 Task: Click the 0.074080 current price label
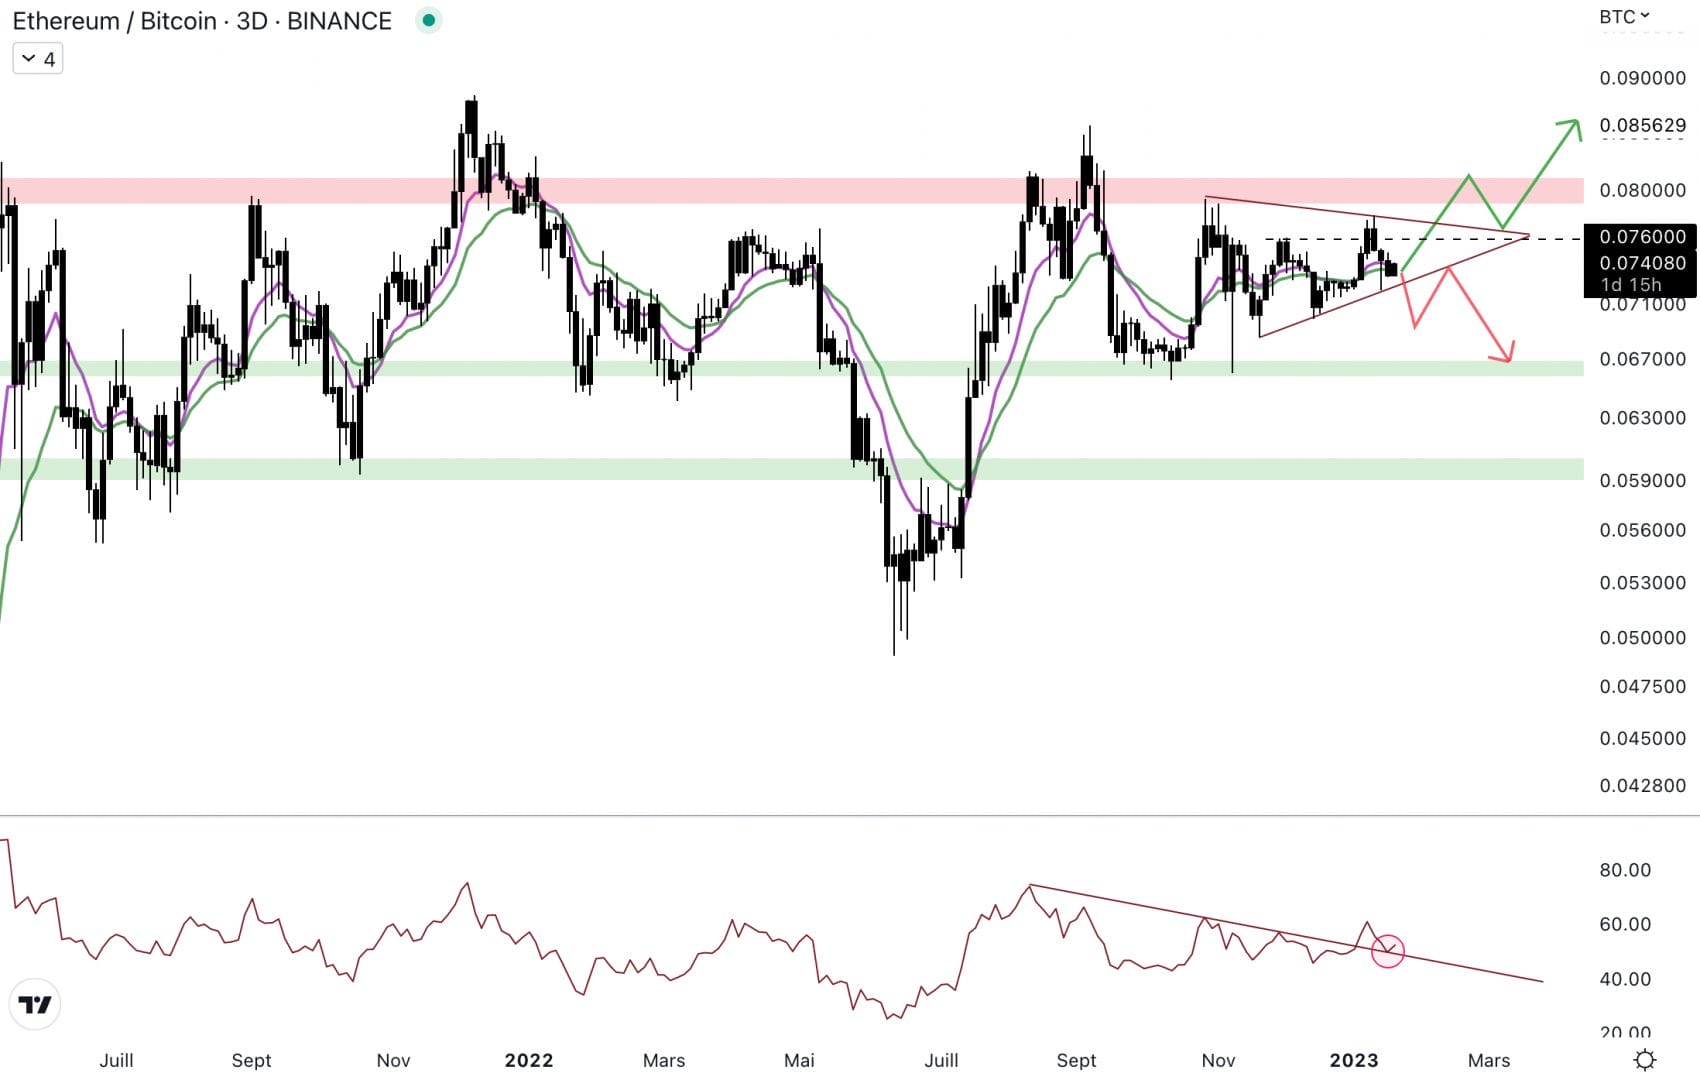(1641, 263)
